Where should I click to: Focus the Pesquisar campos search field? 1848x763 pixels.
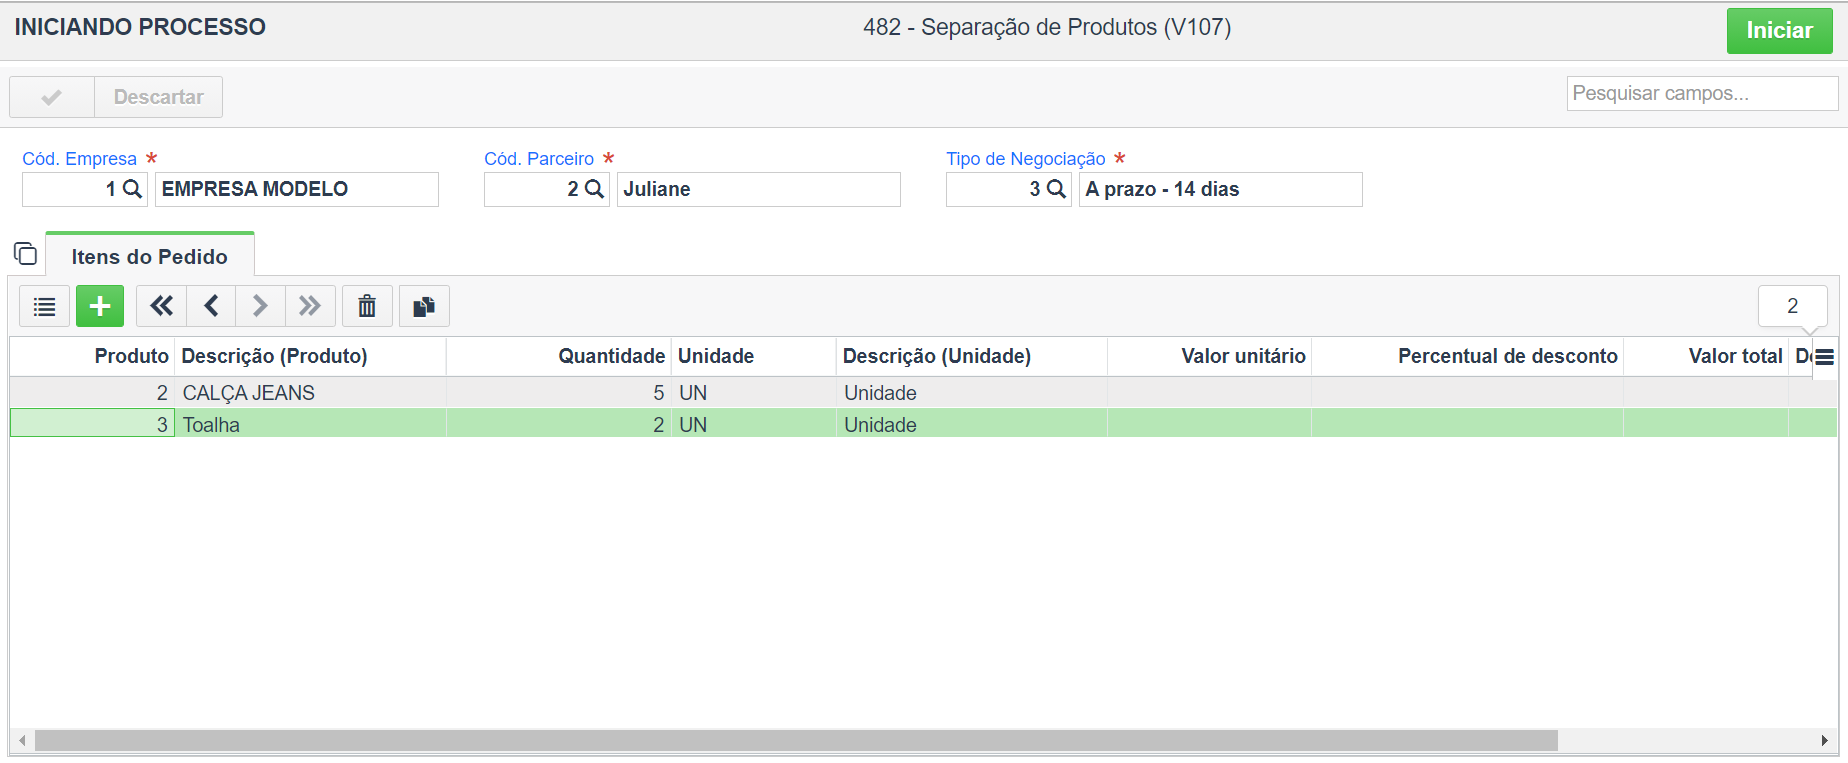point(1702,93)
